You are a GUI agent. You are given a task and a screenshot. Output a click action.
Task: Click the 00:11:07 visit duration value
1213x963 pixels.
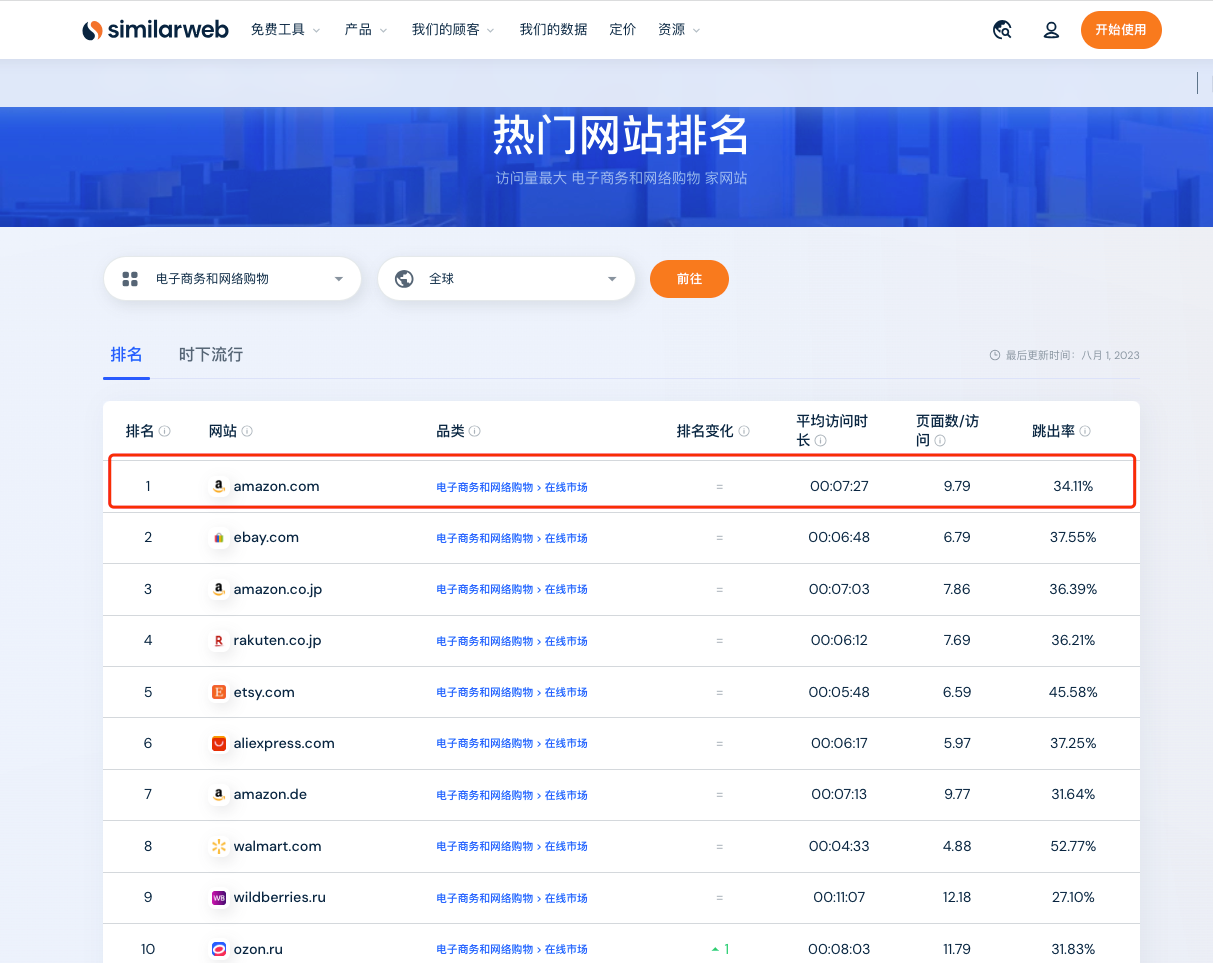[x=839, y=898]
